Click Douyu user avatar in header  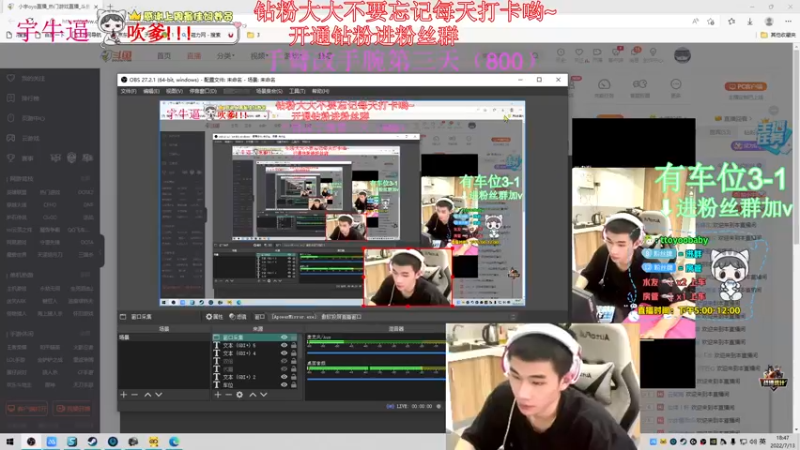coord(682,55)
